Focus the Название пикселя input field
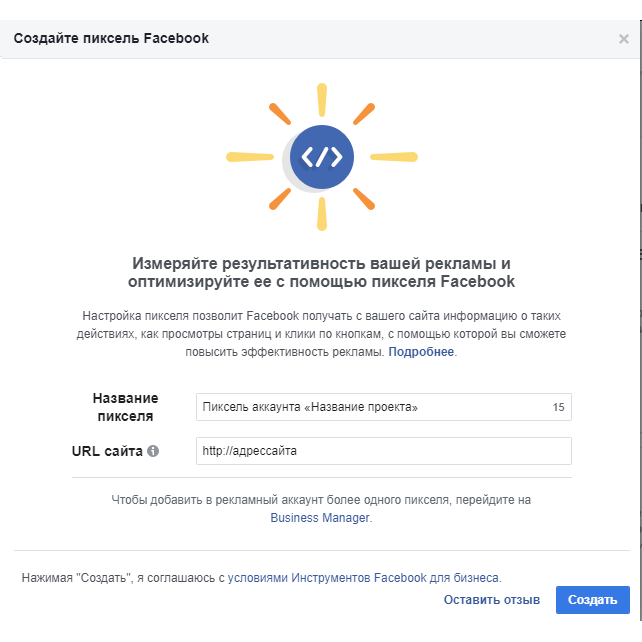 click(384, 407)
